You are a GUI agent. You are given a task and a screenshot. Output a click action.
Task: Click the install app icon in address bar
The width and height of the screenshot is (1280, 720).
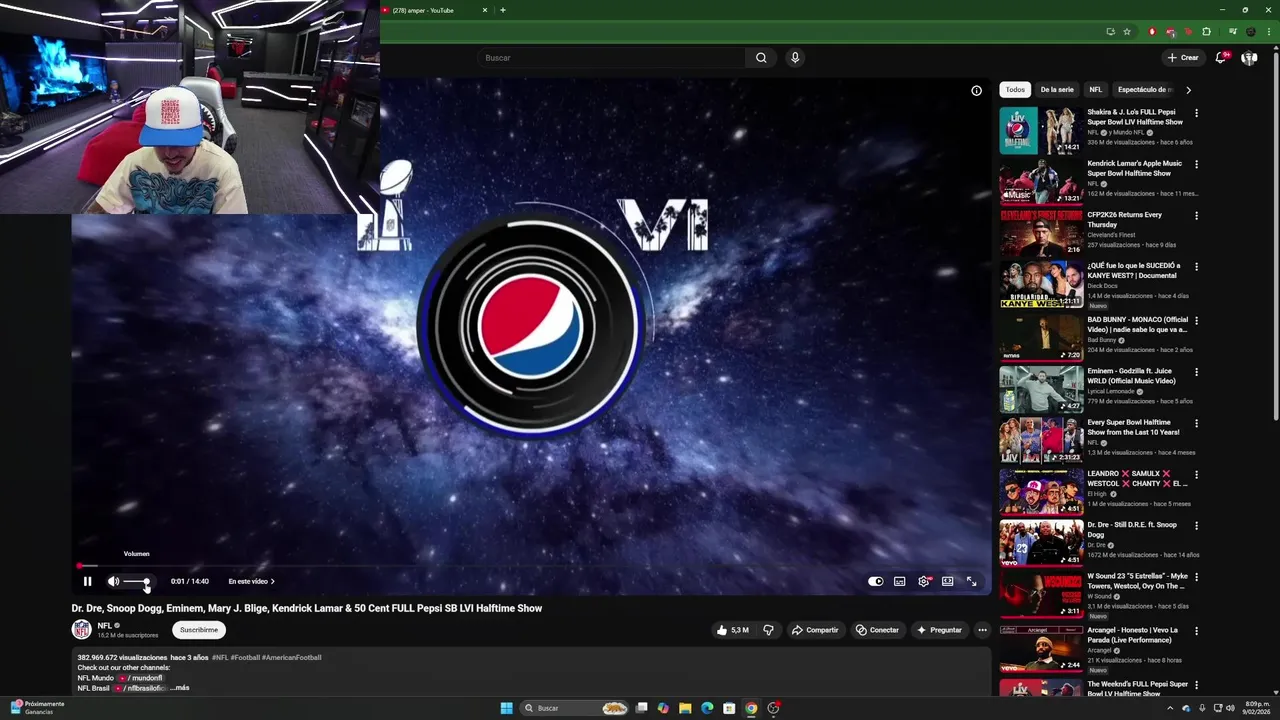(x=1110, y=32)
